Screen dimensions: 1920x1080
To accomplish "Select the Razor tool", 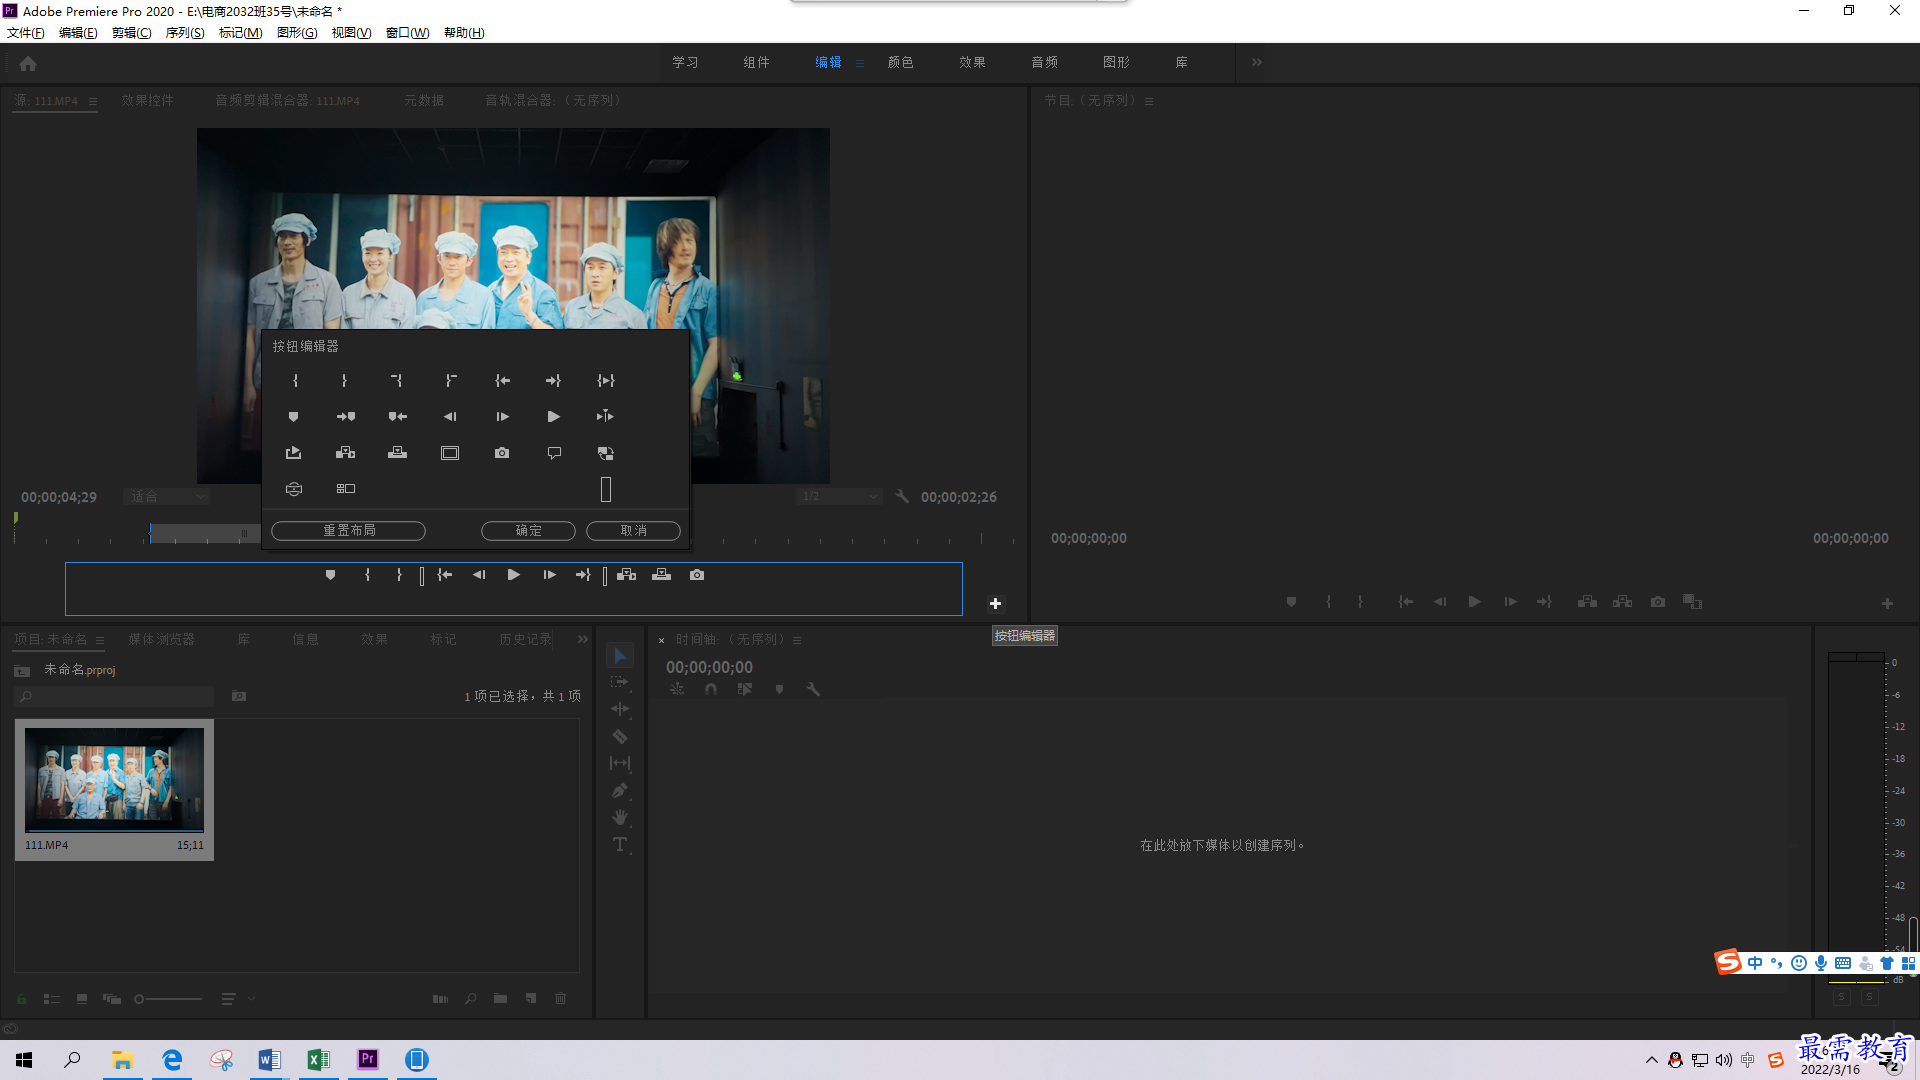I will click(620, 737).
